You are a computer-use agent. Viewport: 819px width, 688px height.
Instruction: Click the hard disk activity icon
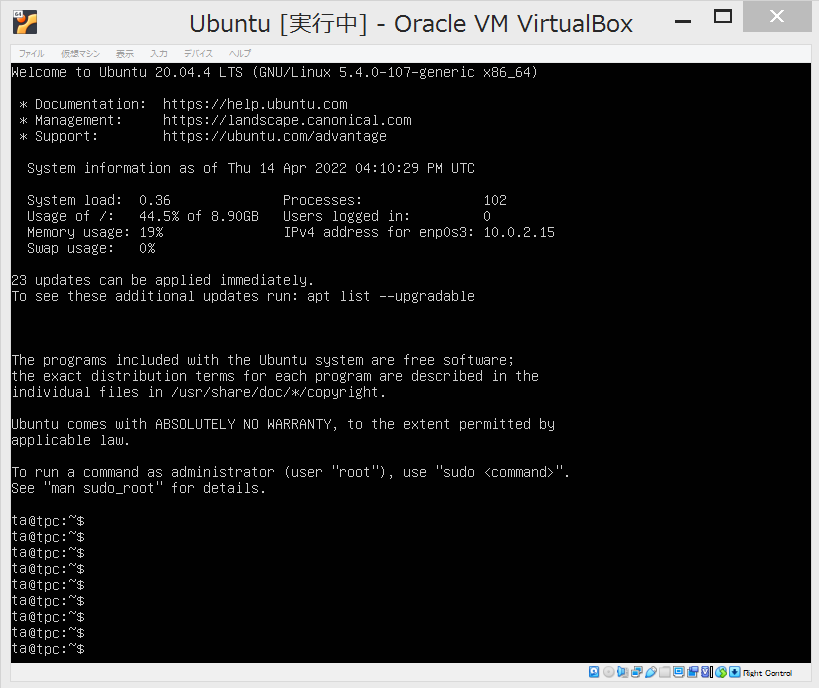pyautogui.click(x=594, y=672)
